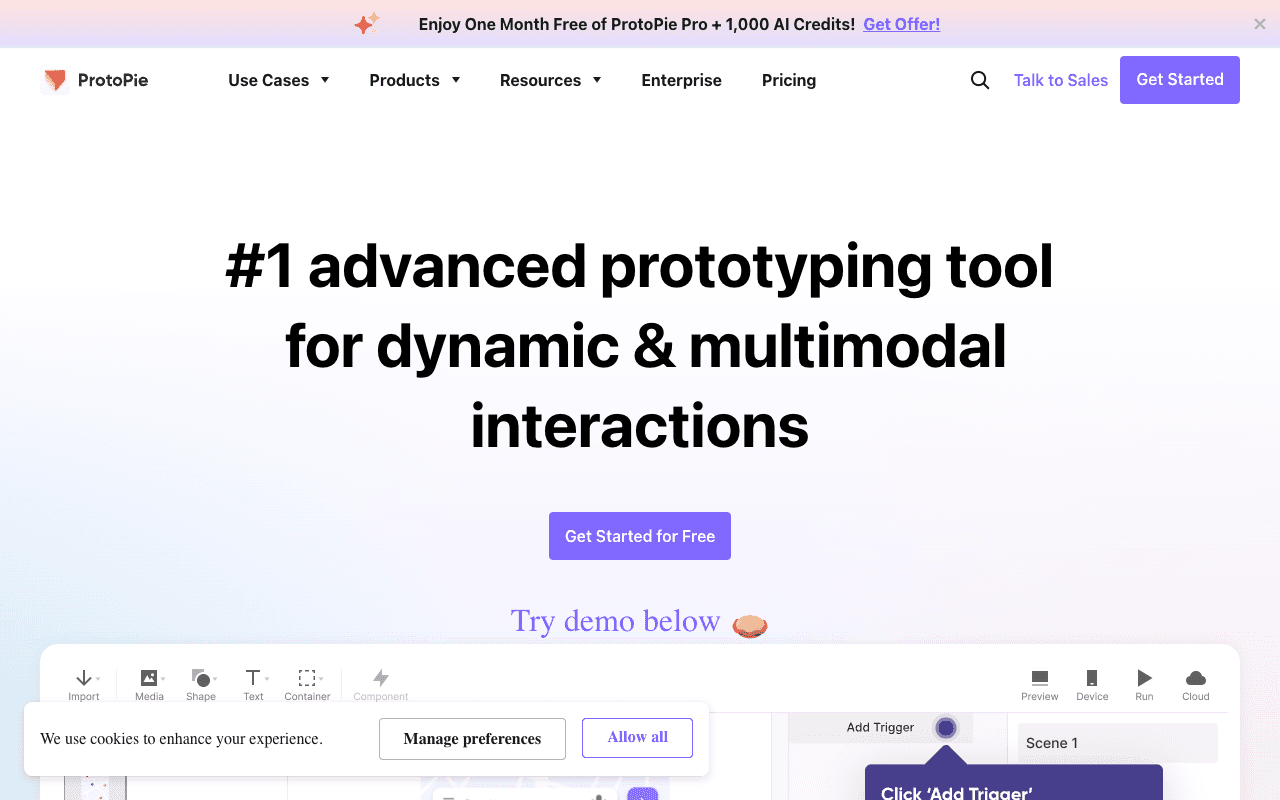The image size is (1280, 800).
Task: Click the Run play icon
Action: [1145, 678]
